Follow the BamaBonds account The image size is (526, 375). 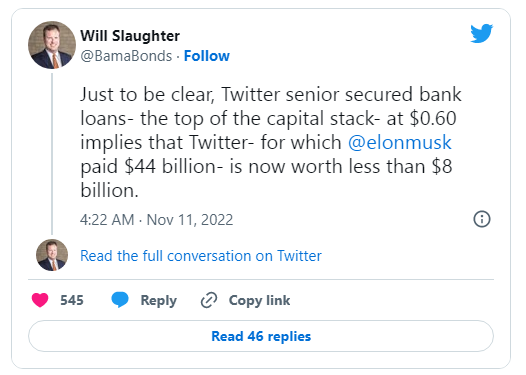coord(207,56)
